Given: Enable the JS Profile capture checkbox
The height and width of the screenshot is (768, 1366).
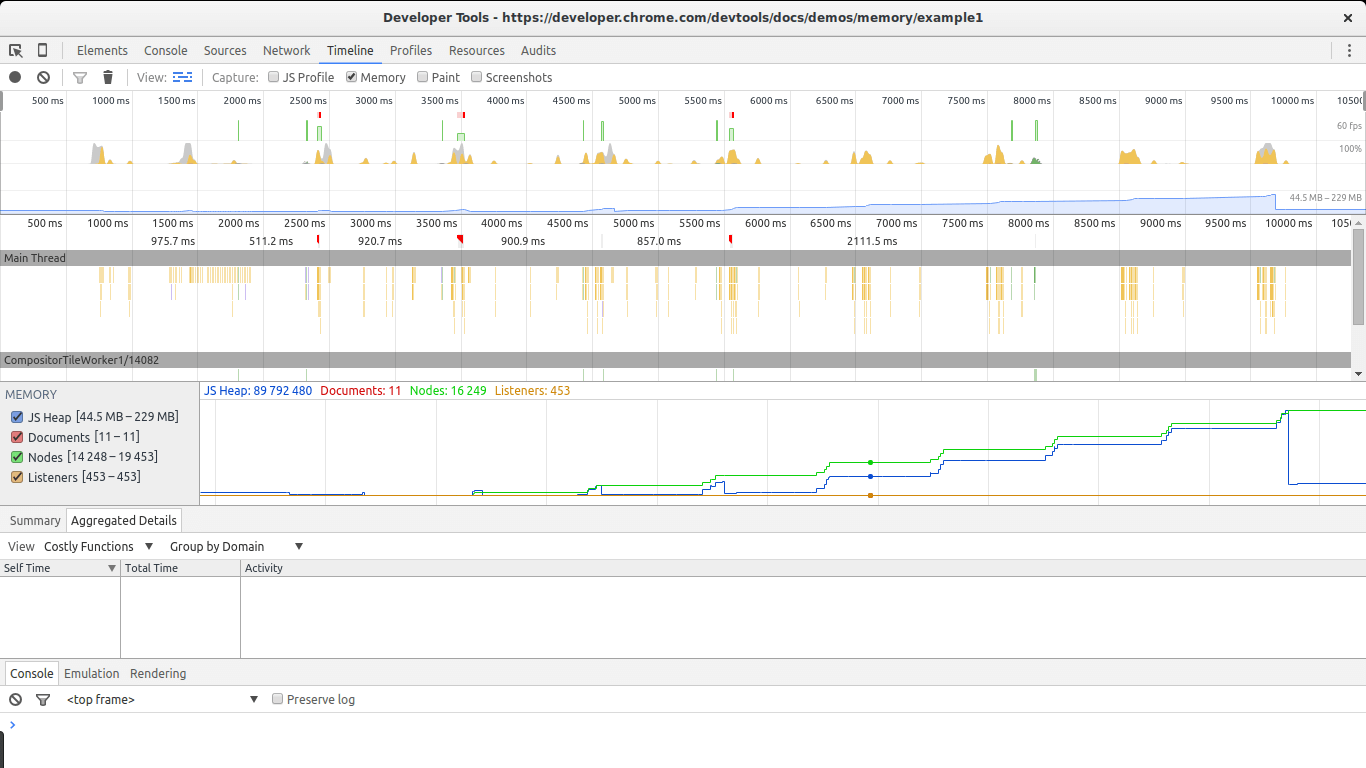Looking at the screenshot, I should tap(273, 77).
